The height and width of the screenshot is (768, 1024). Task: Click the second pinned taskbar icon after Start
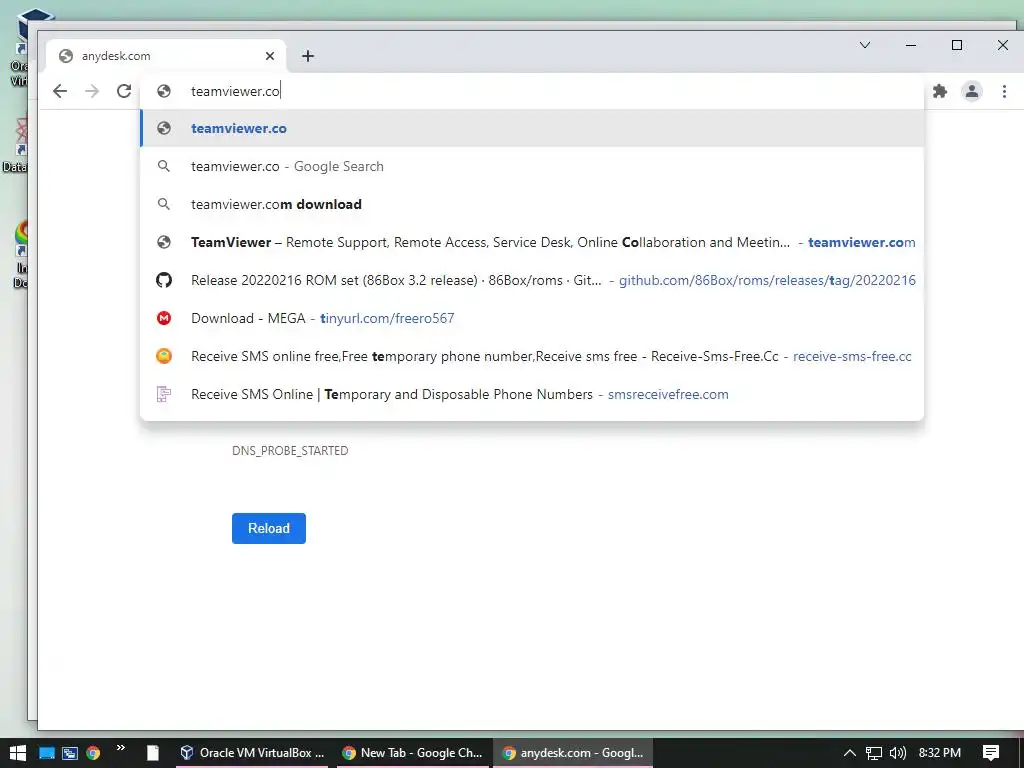pyautogui.click(x=70, y=753)
